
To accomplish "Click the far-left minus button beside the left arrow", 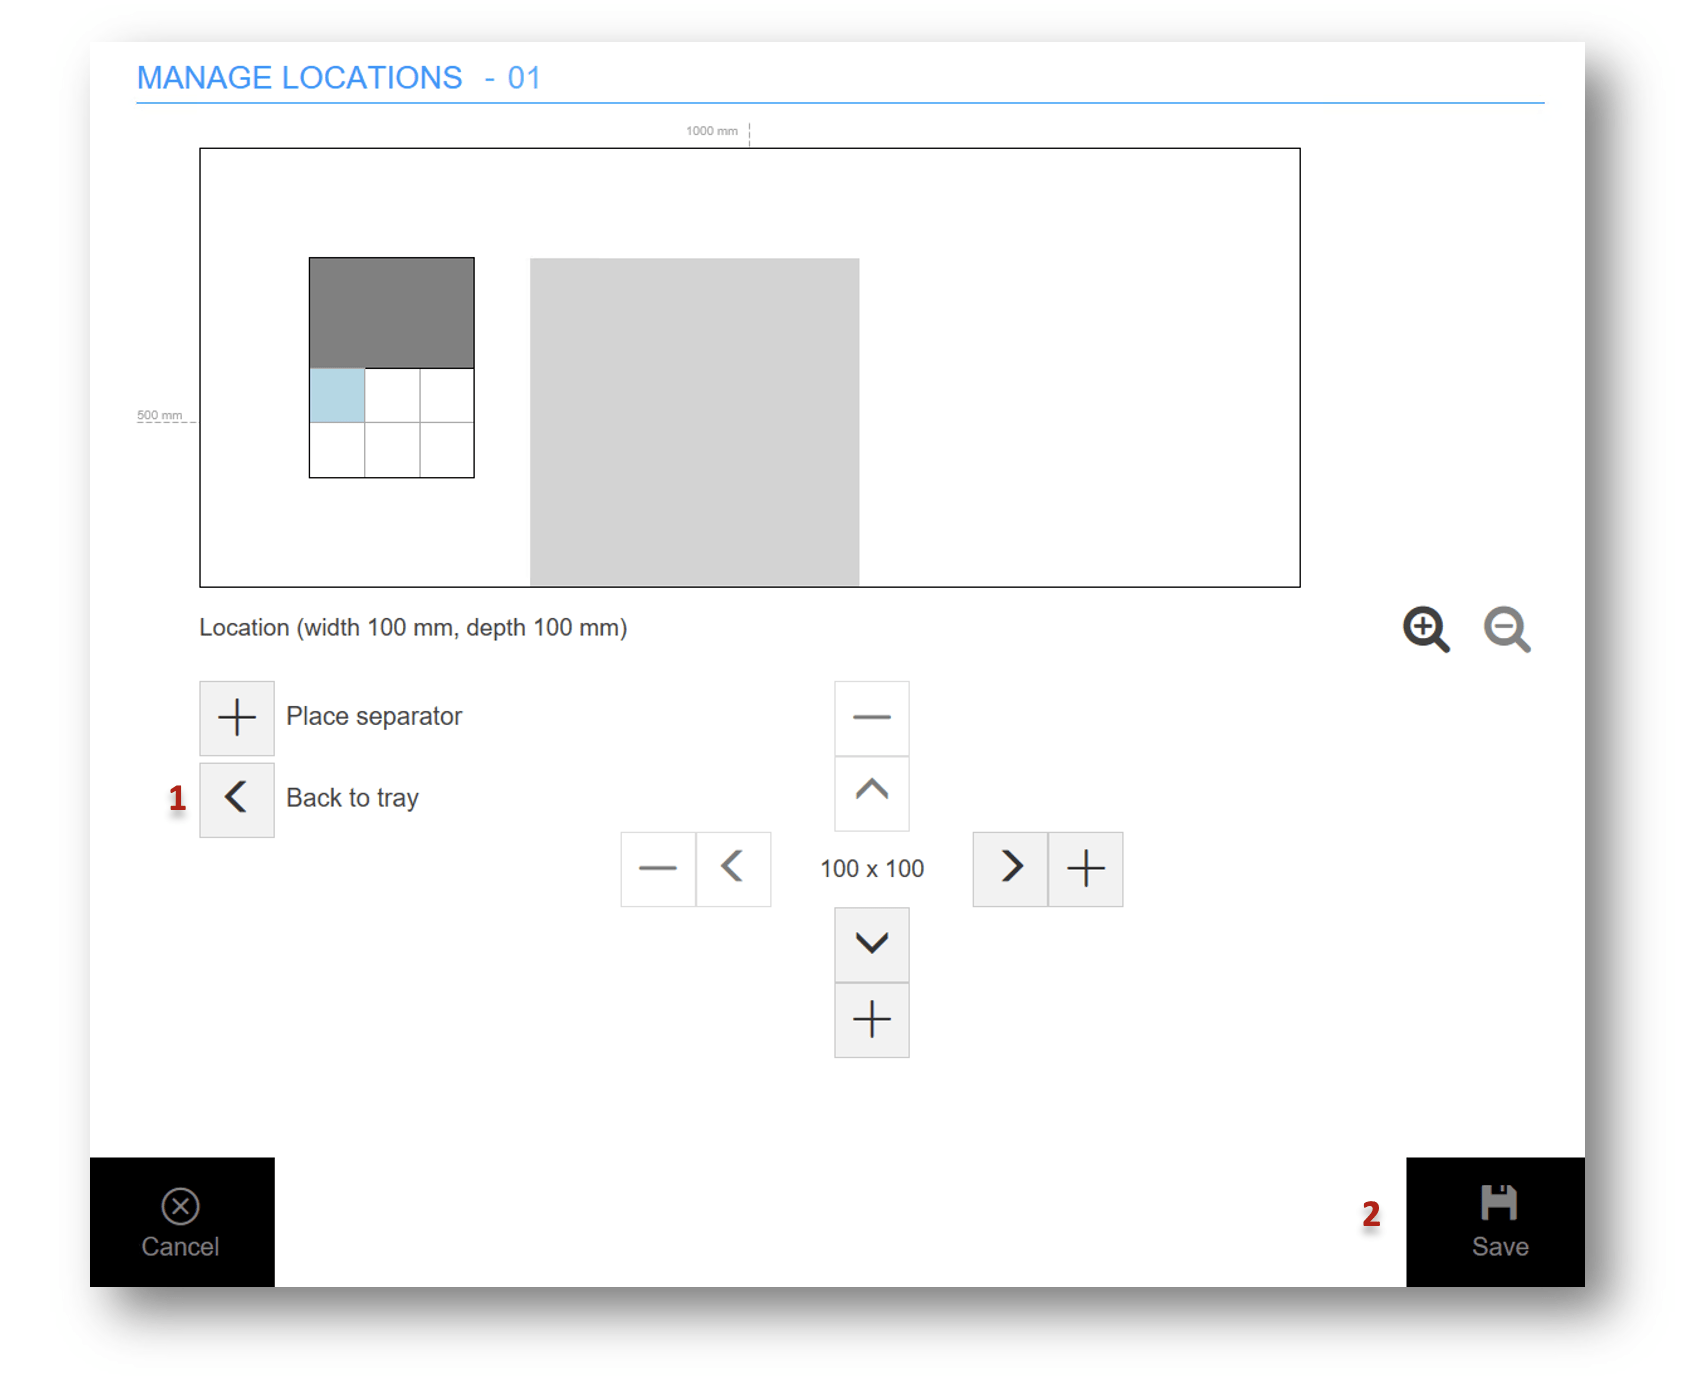I will click(x=658, y=869).
